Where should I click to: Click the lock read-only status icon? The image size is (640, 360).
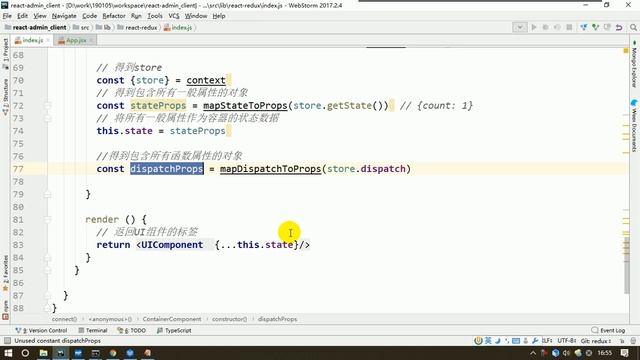pyautogui.click(x=622, y=340)
